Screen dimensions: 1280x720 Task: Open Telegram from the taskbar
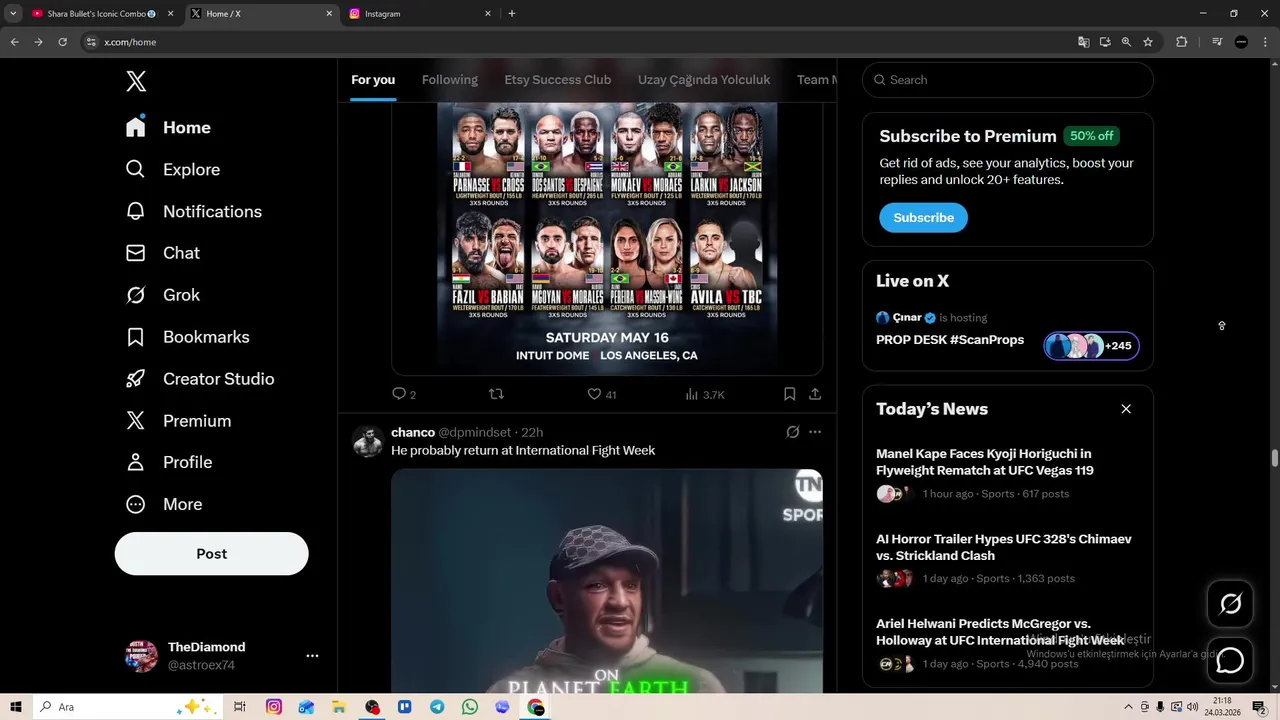tap(437, 707)
